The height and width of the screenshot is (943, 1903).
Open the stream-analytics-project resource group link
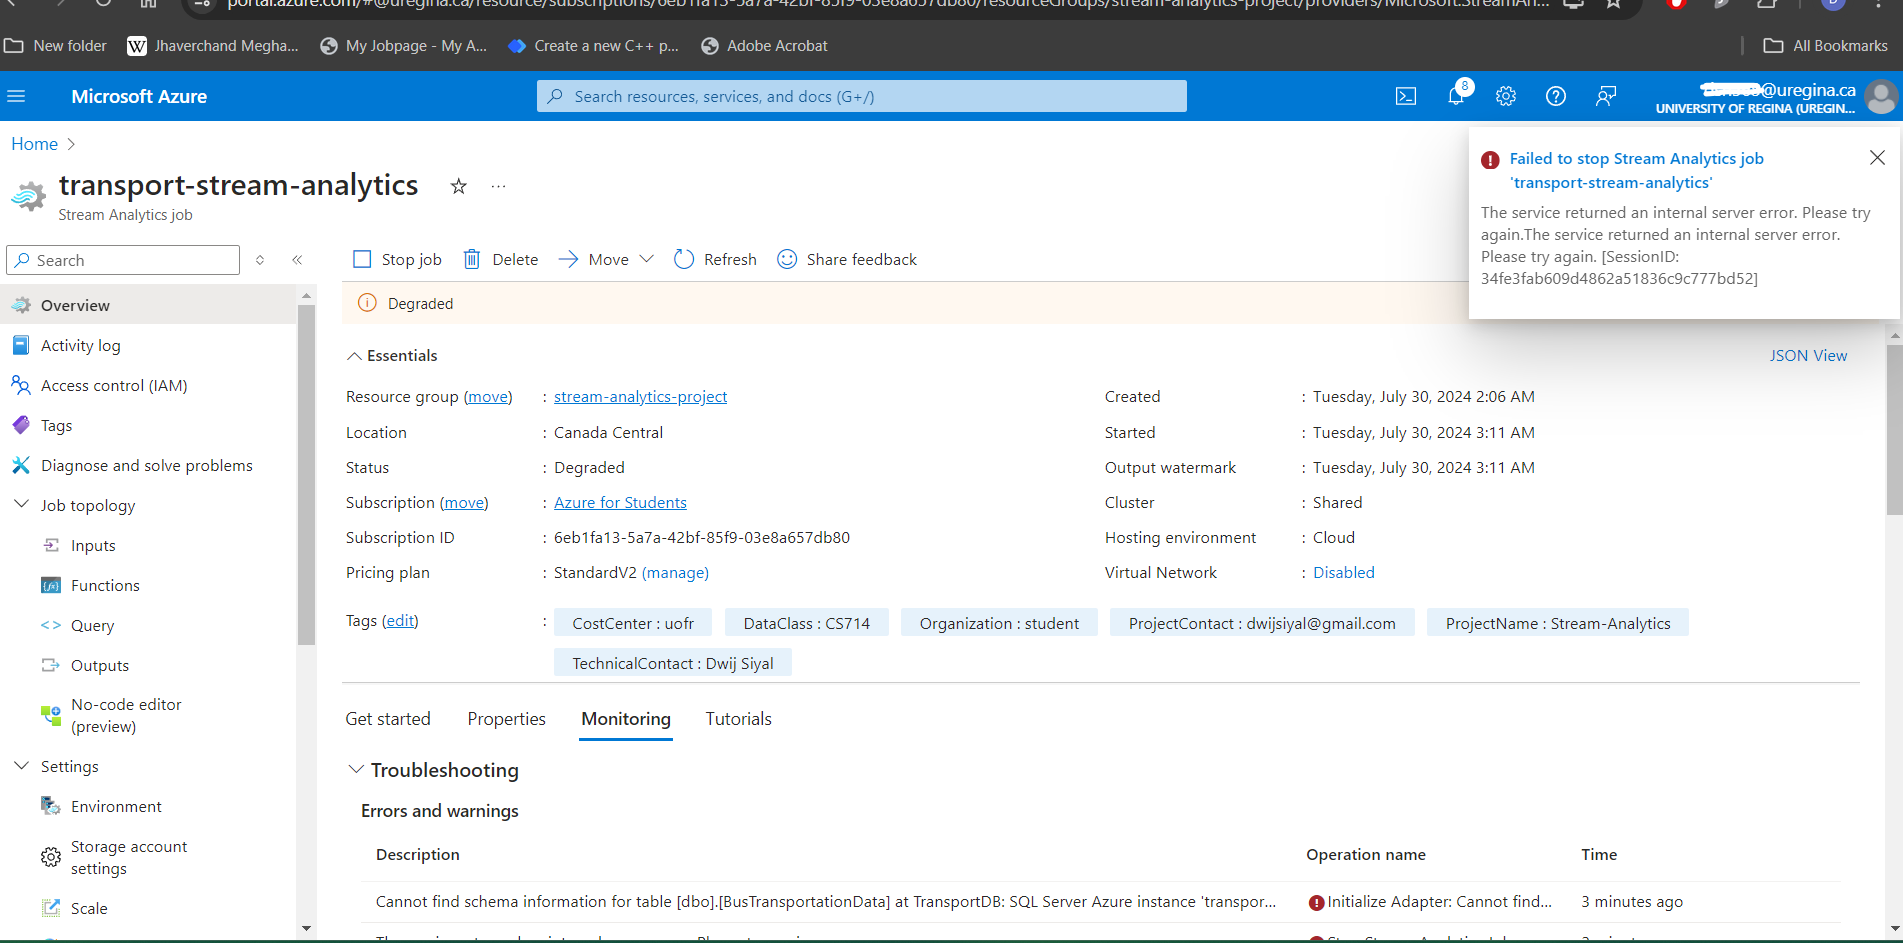click(x=640, y=397)
